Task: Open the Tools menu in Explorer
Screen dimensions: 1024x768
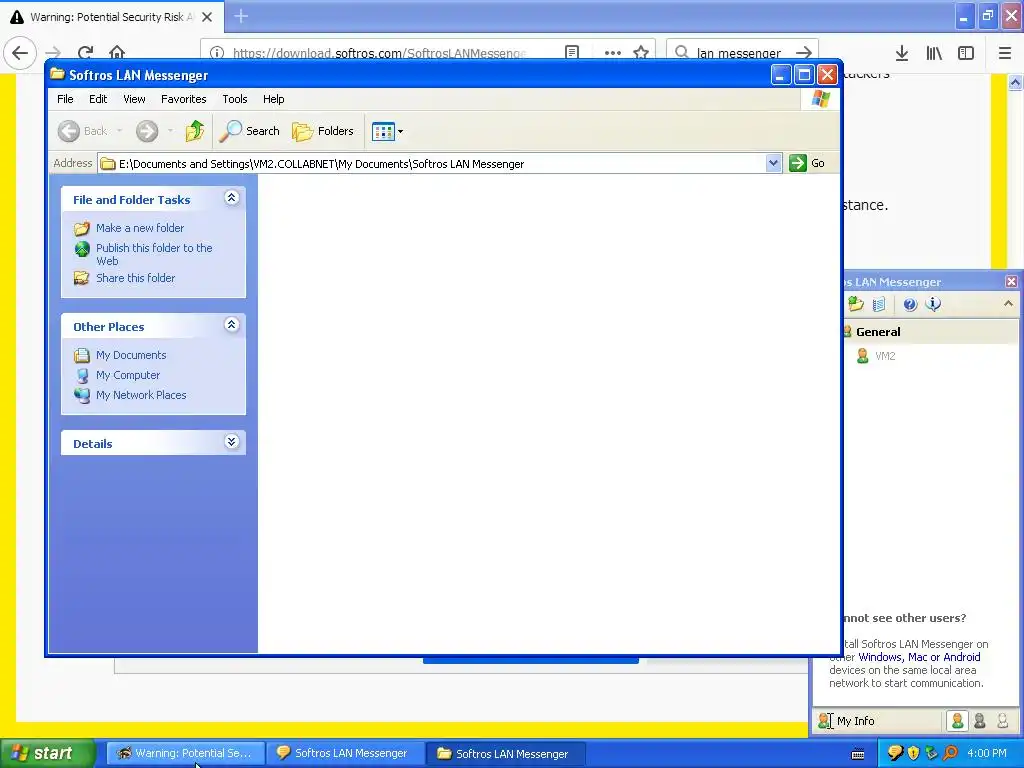Action: [234, 99]
